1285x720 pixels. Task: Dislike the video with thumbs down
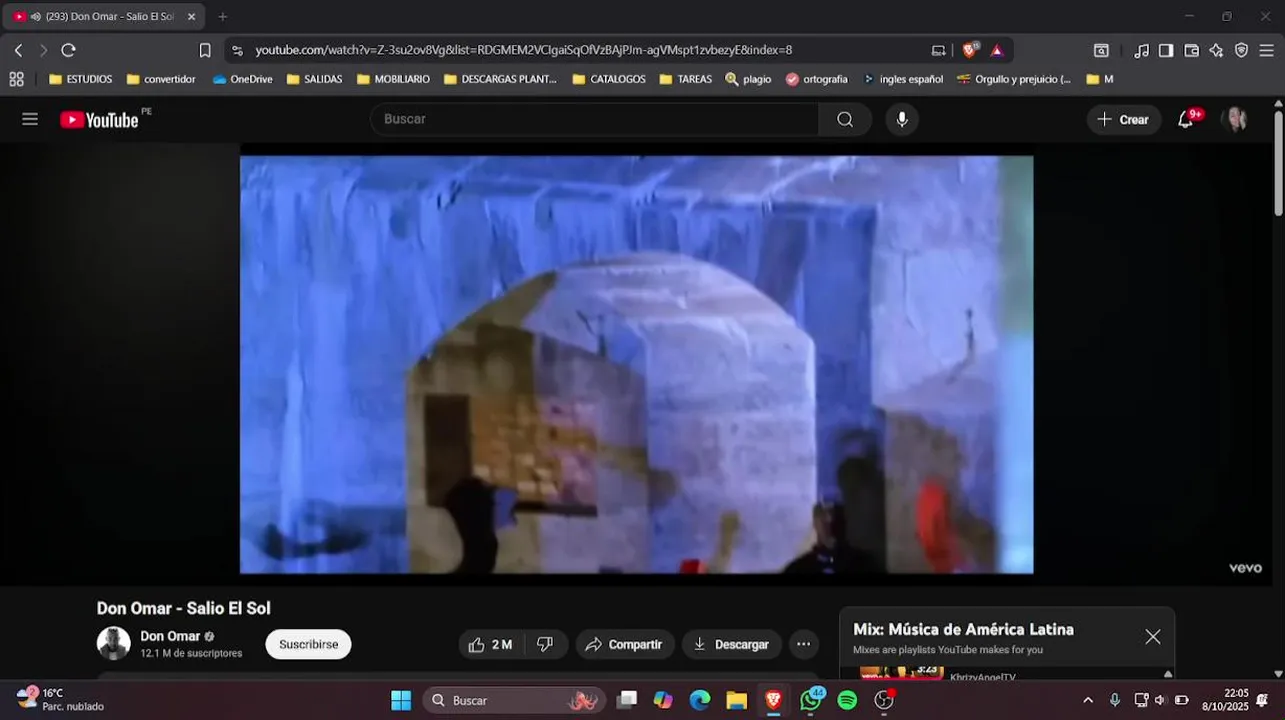click(x=545, y=644)
